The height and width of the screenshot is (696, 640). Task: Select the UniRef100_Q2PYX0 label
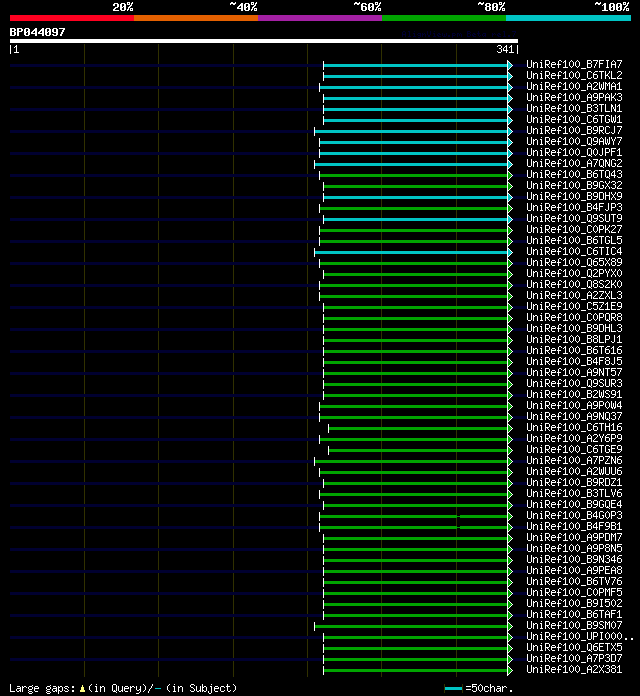point(574,273)
